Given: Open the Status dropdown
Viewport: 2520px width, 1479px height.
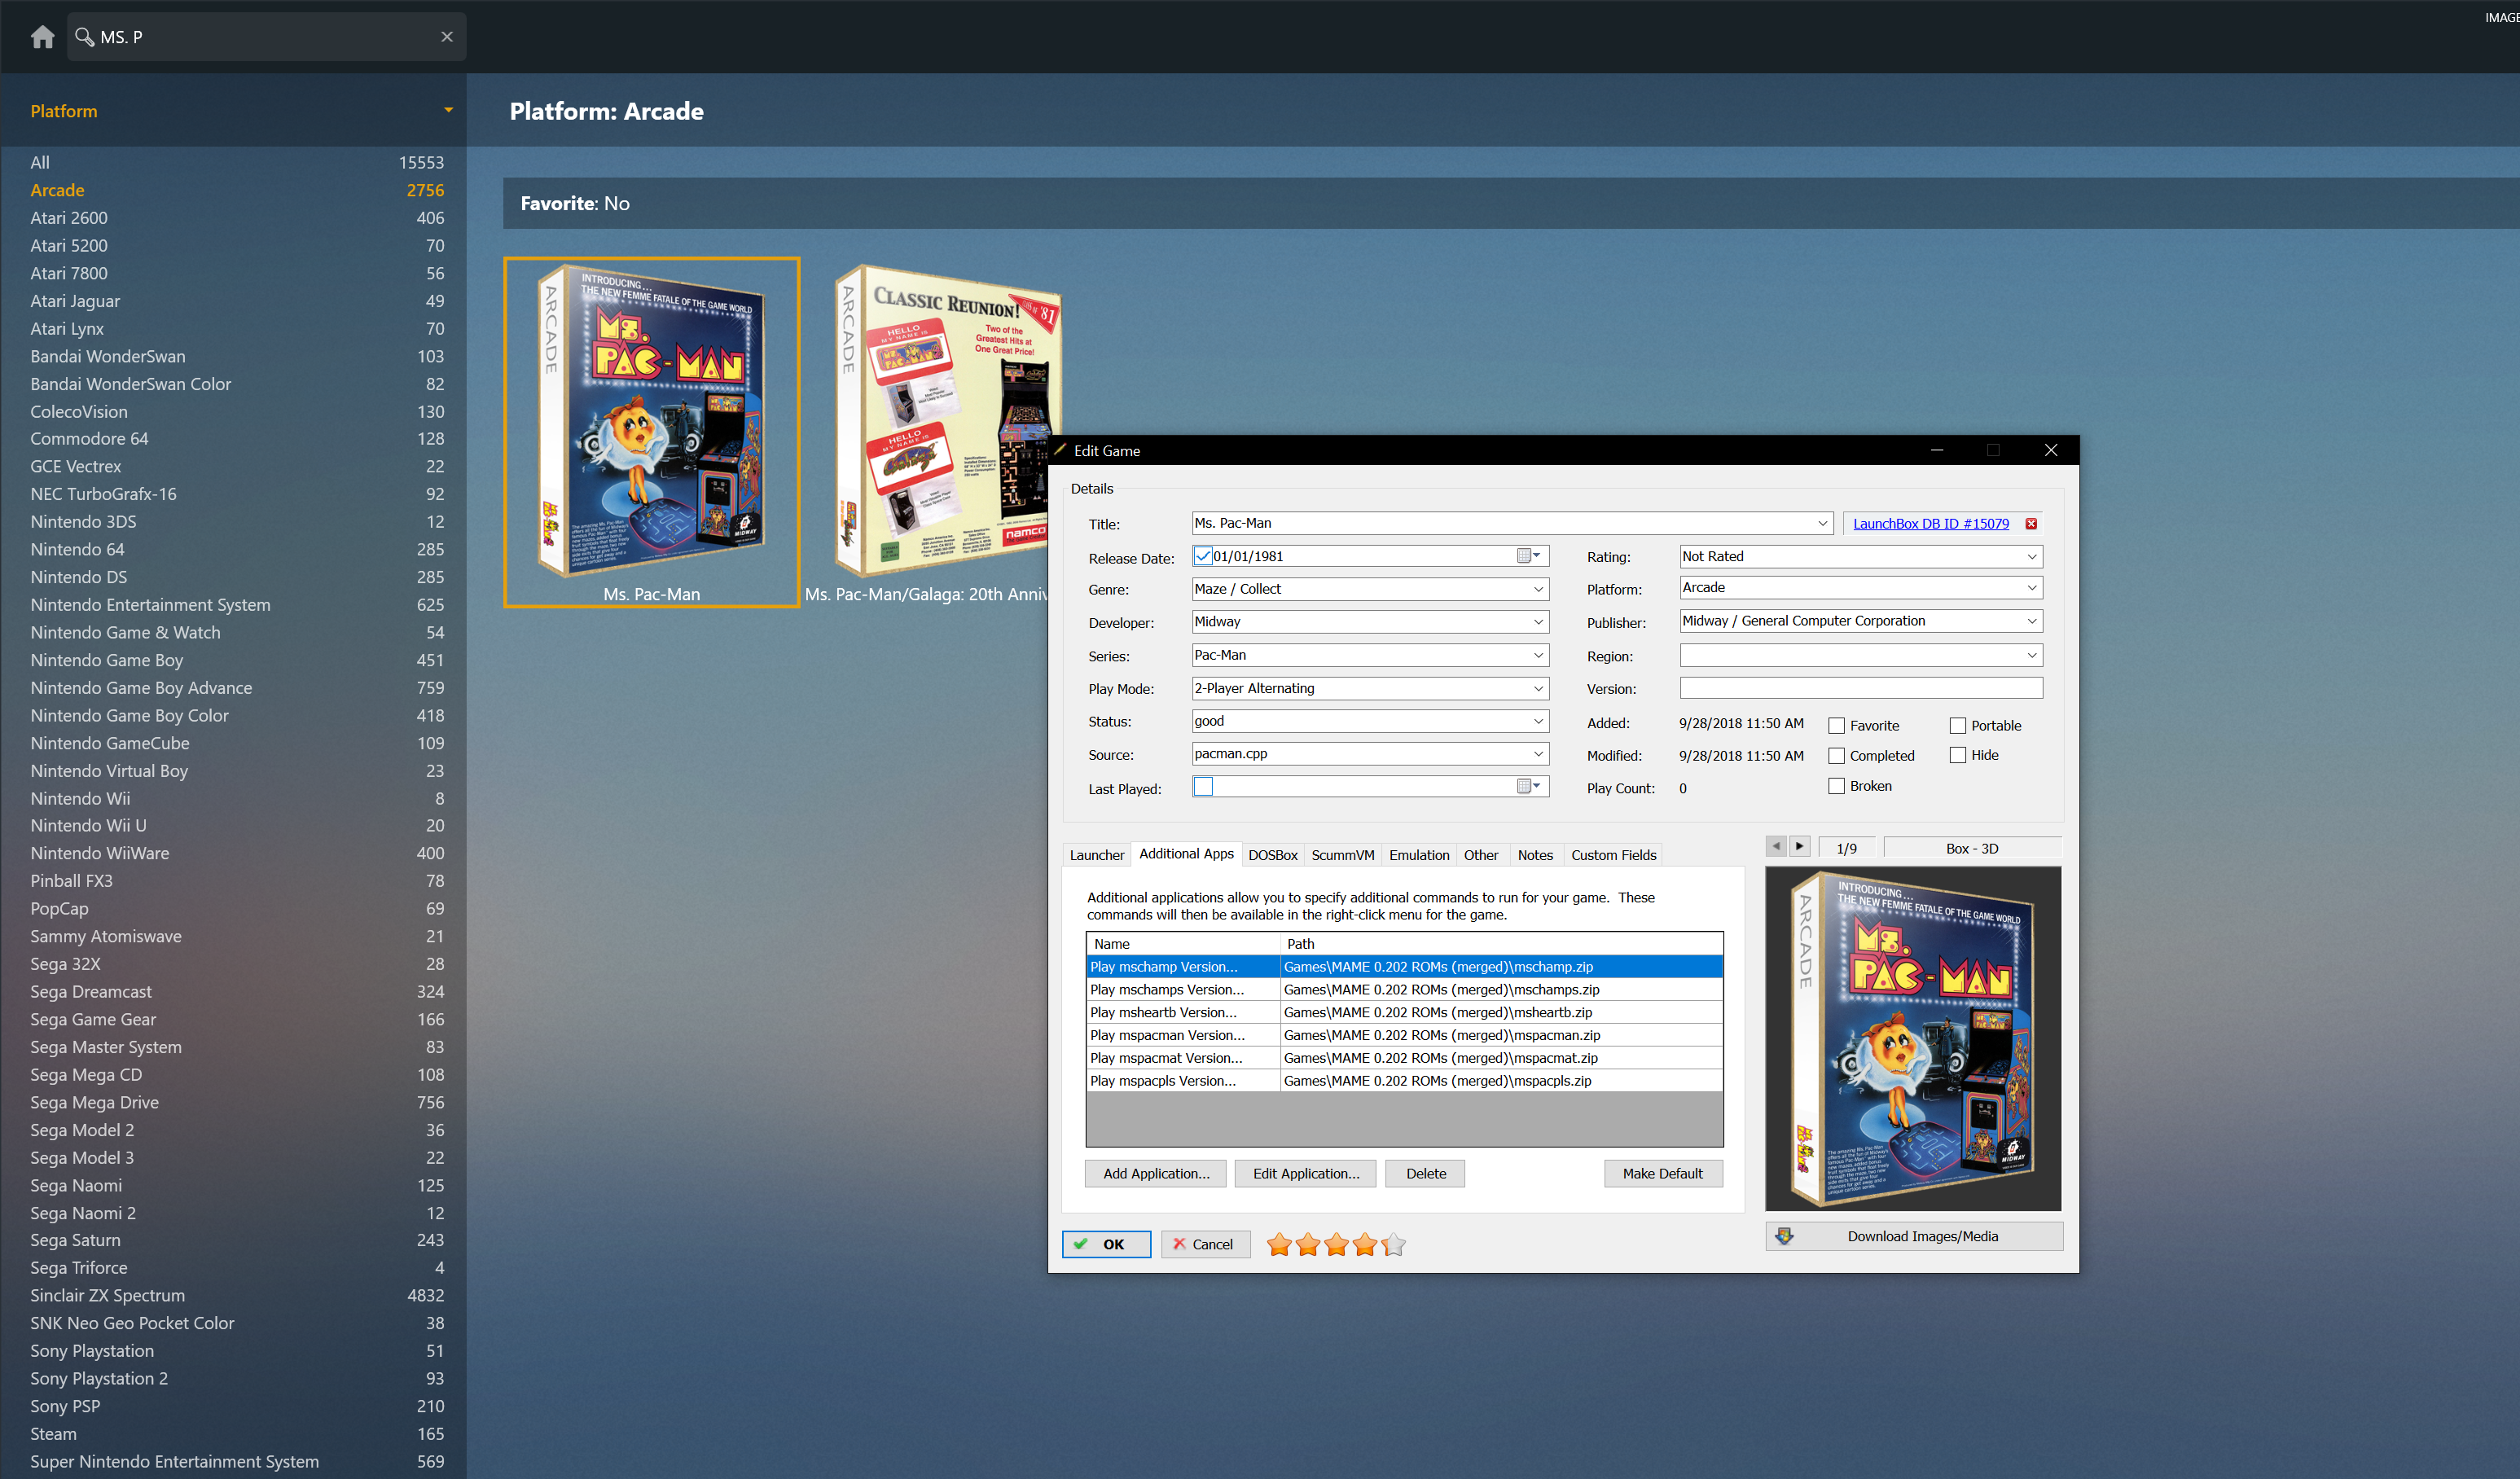Looking at the screenshot, I should pos(1538,721).
